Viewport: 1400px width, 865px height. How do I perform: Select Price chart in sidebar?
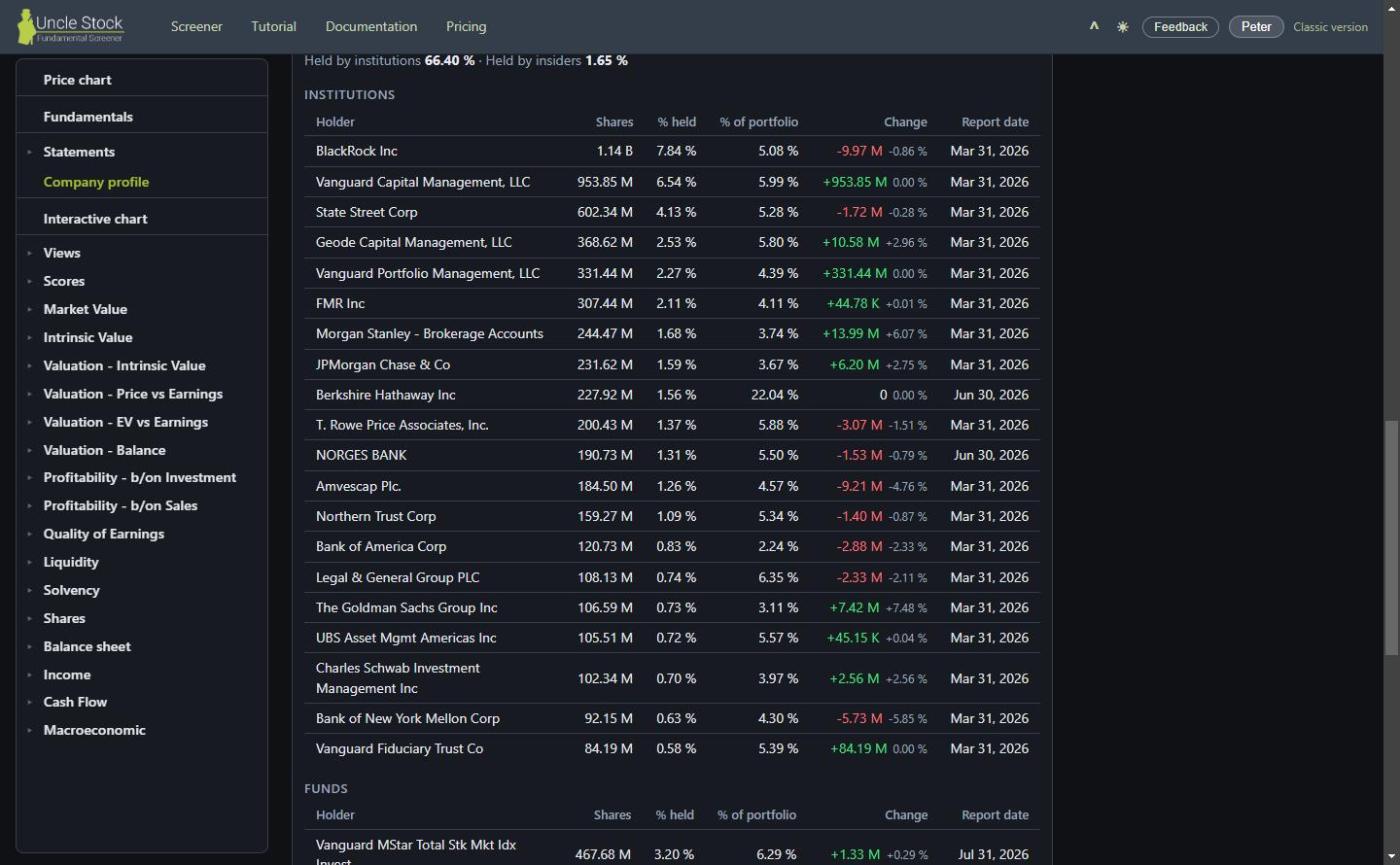[x=77, y=80]
